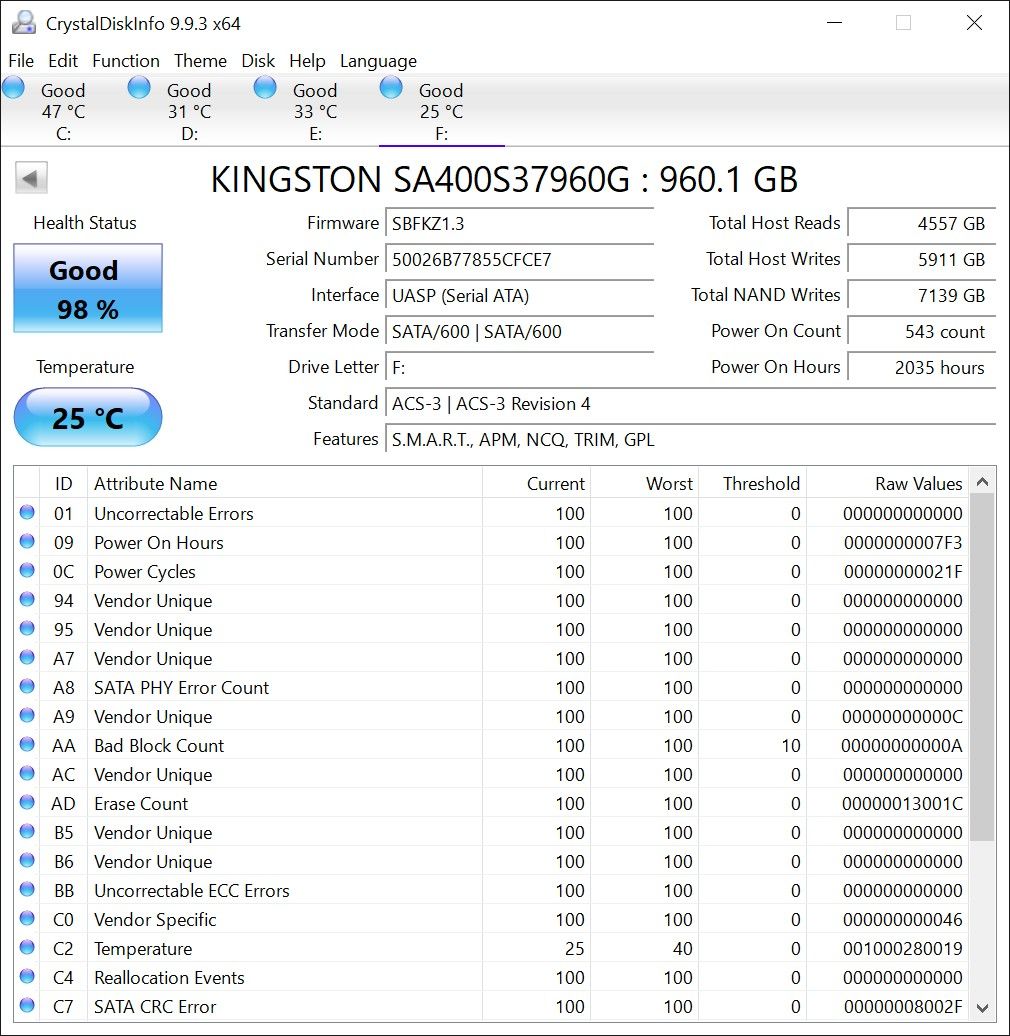Image resolution: width=1010 pixels, height=1036 pixels.
Task: Open the Language menu
Action: (379, 61)
